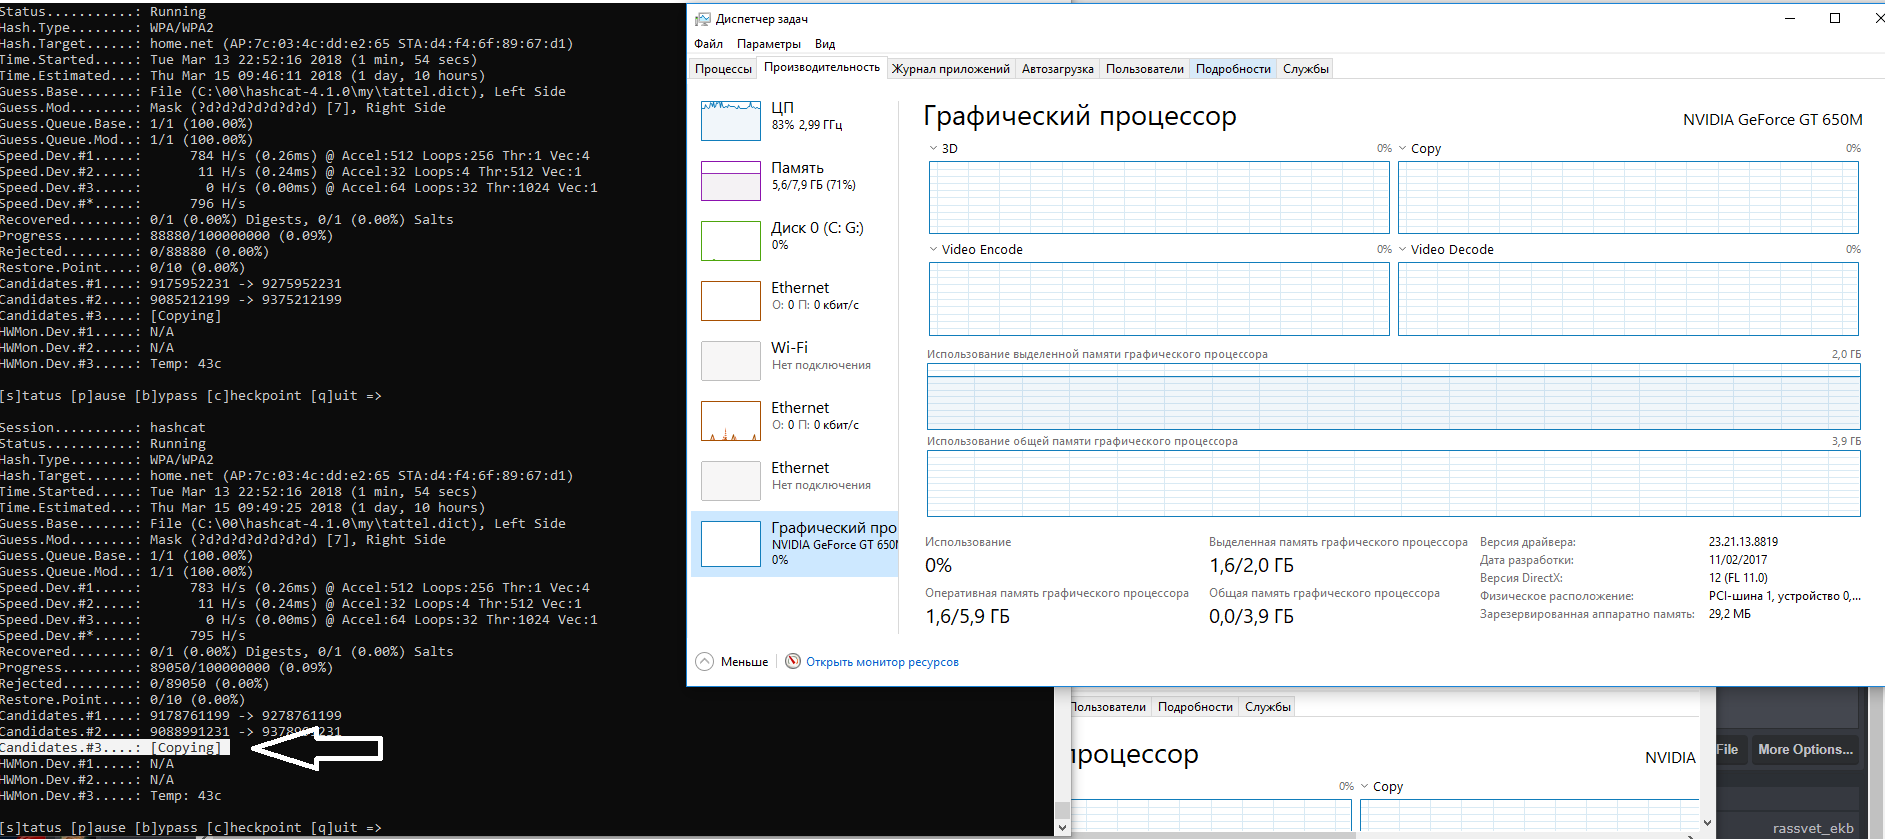1885x839 pixels.
Task: Open the Файл menu
Action: coord(708,44)
